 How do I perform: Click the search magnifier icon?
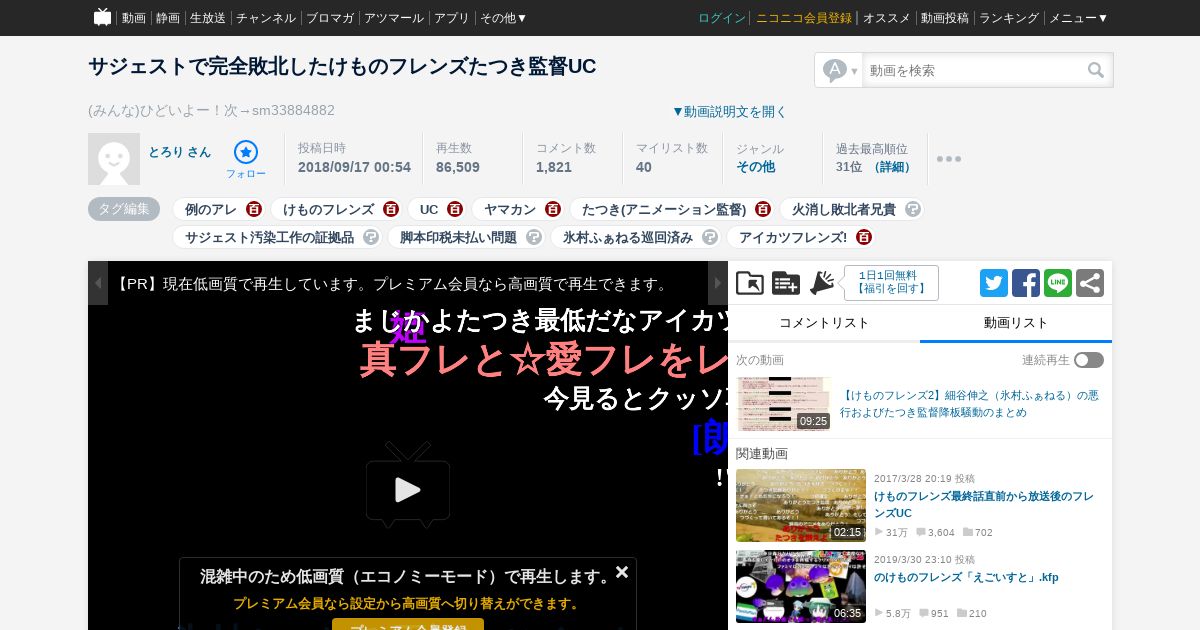[x=1096, y=70]
